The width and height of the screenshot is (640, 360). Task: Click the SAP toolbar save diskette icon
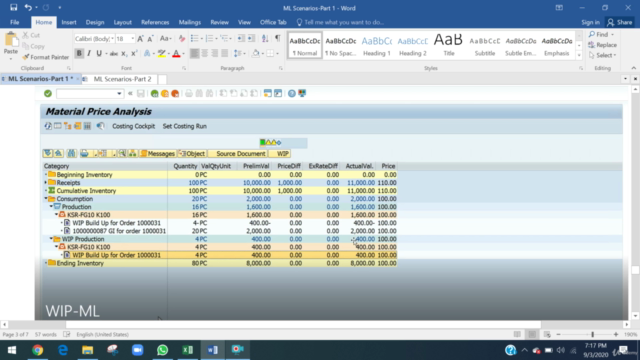coord(141,93)
